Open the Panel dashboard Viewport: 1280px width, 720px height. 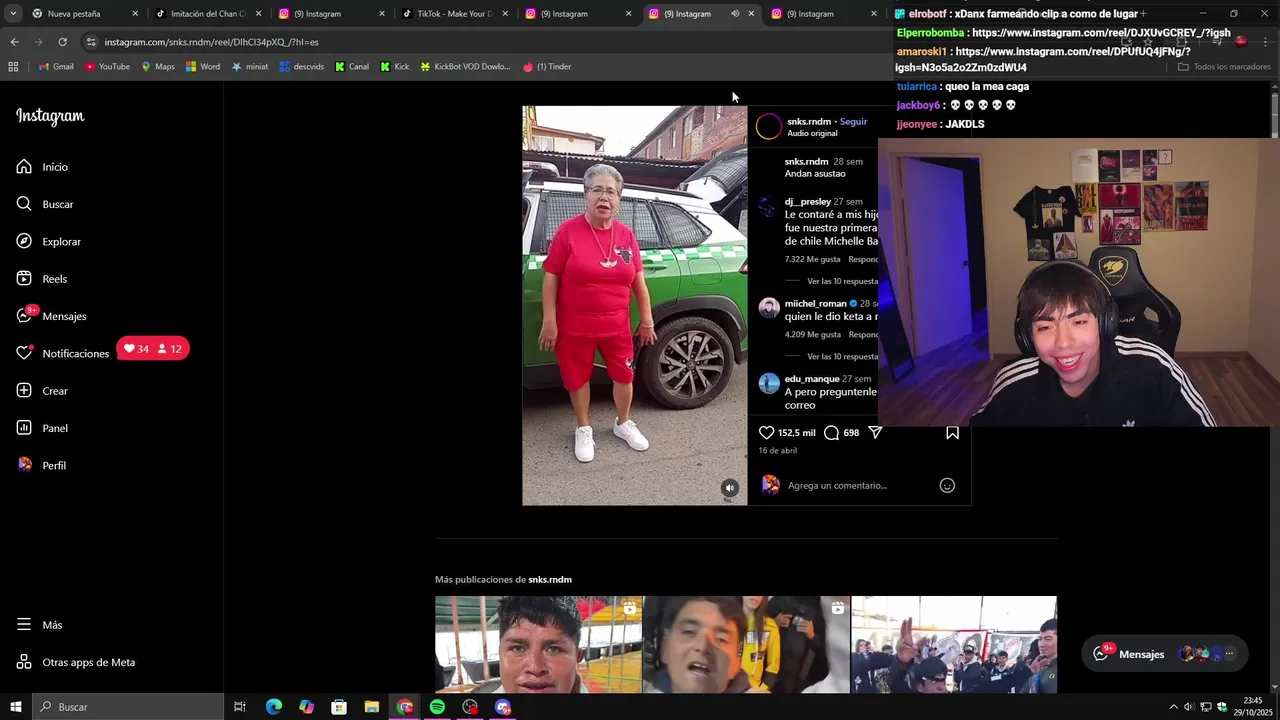tap(42, 428)
